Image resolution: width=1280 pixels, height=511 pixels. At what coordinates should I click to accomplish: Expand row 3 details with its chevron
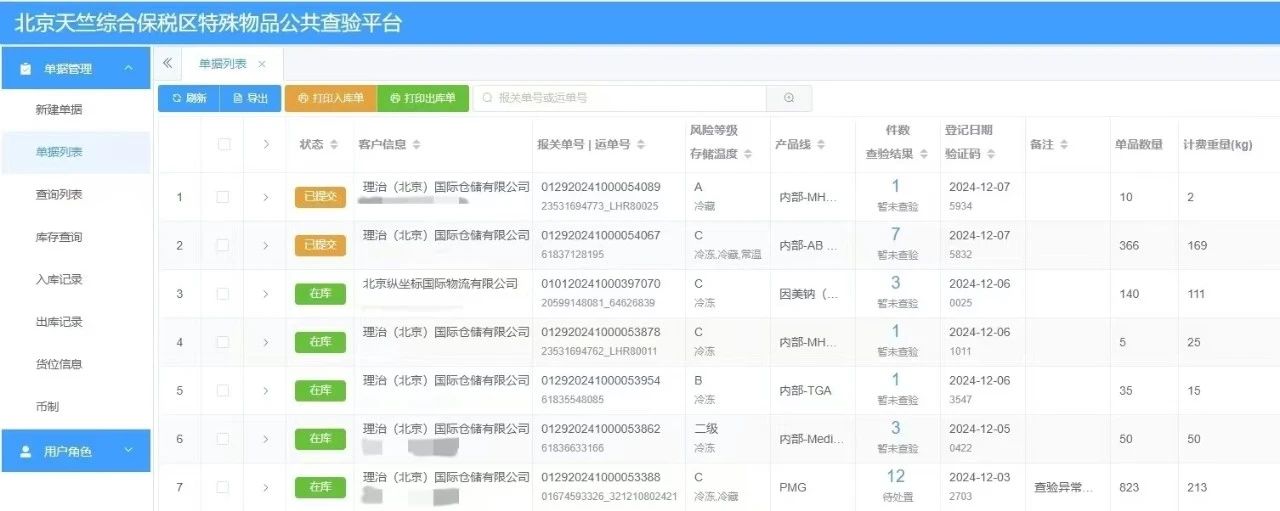(266, 294)
